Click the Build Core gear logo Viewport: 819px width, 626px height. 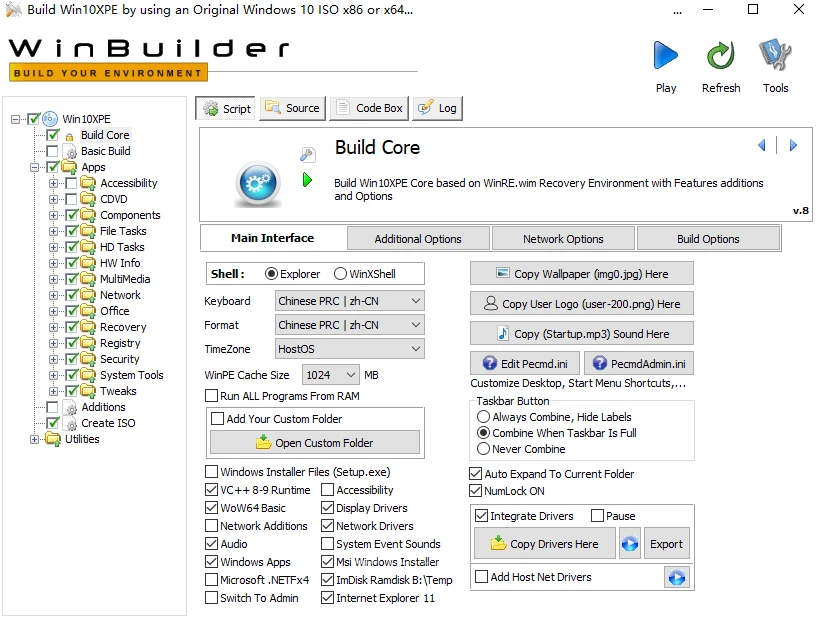[258, 183]
